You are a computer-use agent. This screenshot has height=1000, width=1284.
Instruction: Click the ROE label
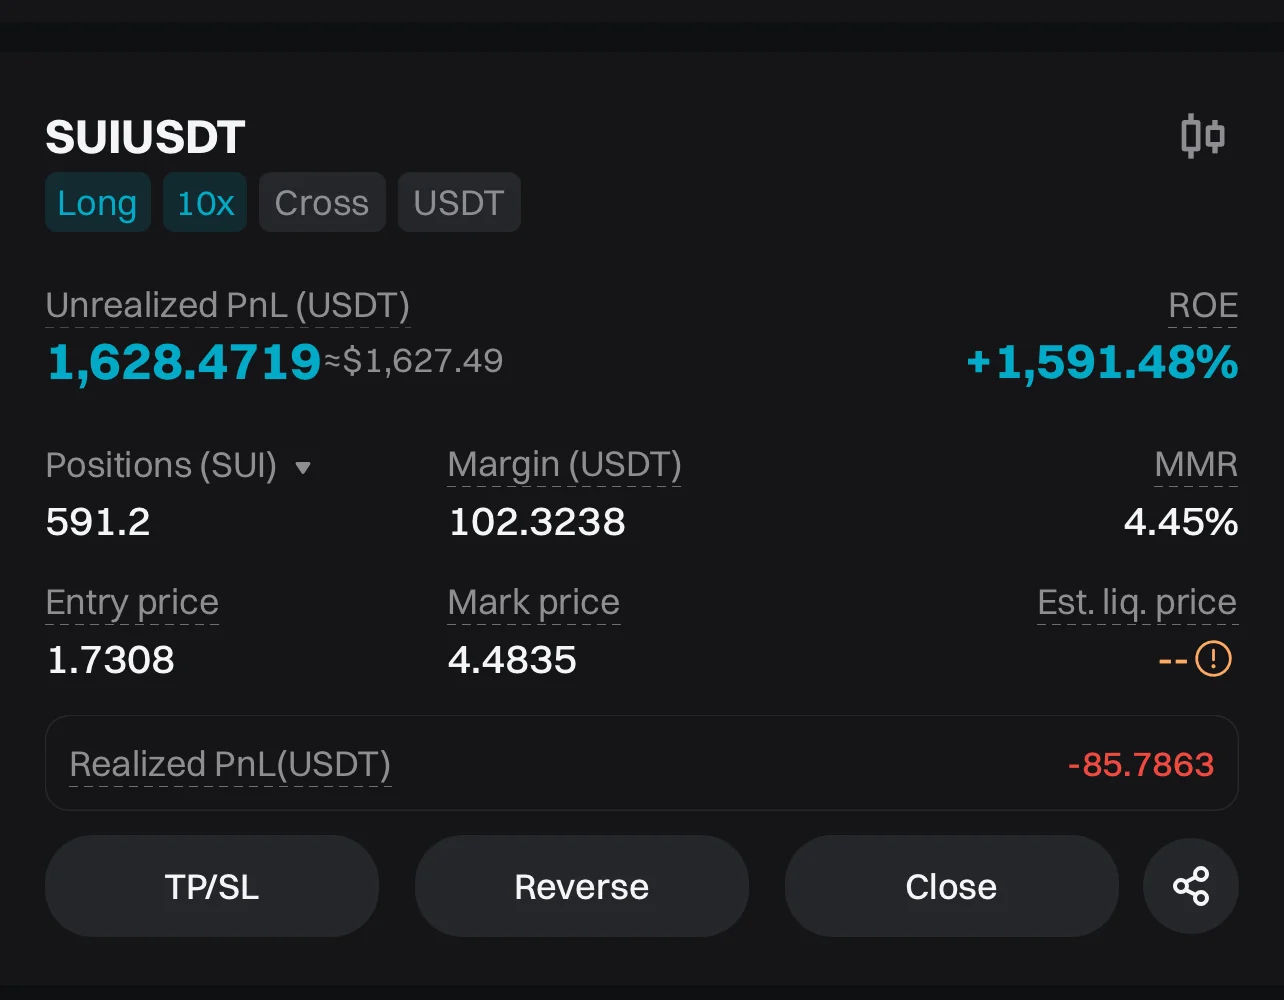1203,306
